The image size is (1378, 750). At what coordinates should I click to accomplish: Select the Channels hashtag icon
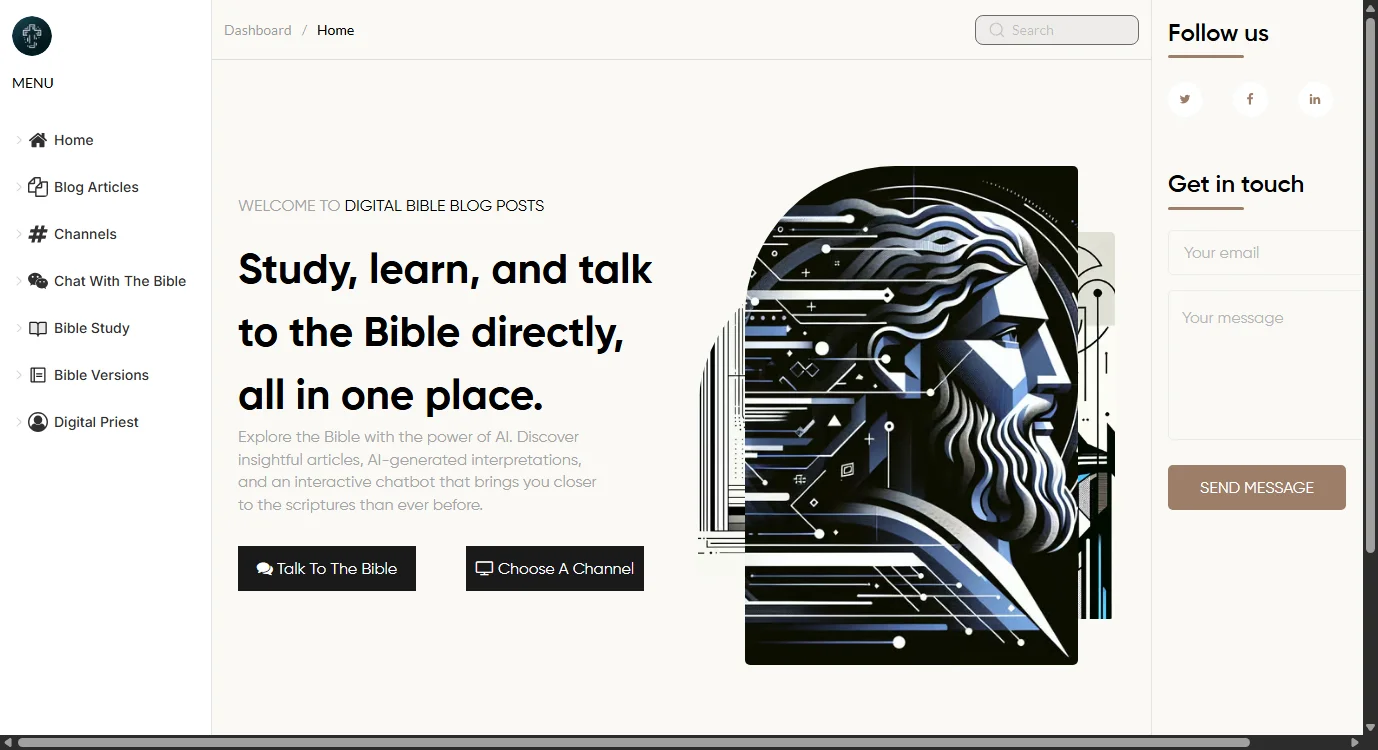click(38, 234)
